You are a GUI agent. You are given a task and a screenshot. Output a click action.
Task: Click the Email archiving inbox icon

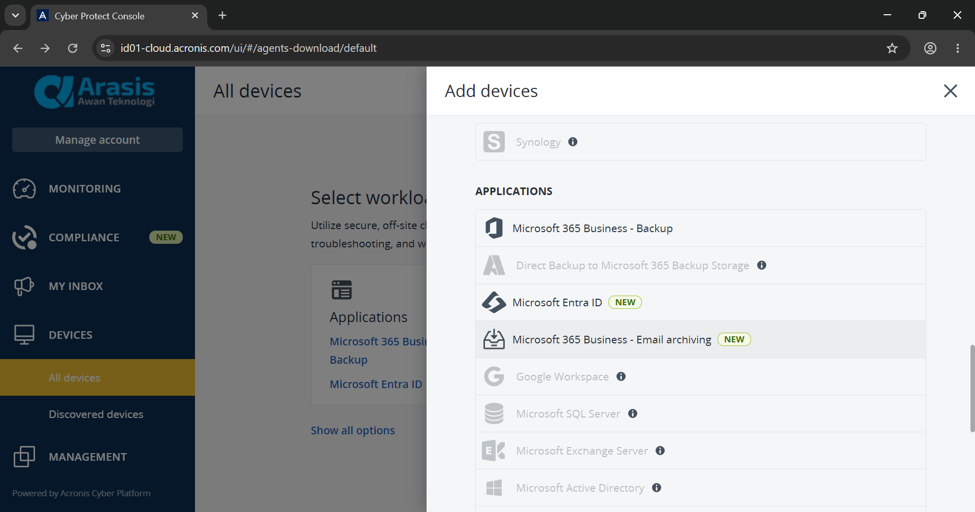(x=494, y=339)
